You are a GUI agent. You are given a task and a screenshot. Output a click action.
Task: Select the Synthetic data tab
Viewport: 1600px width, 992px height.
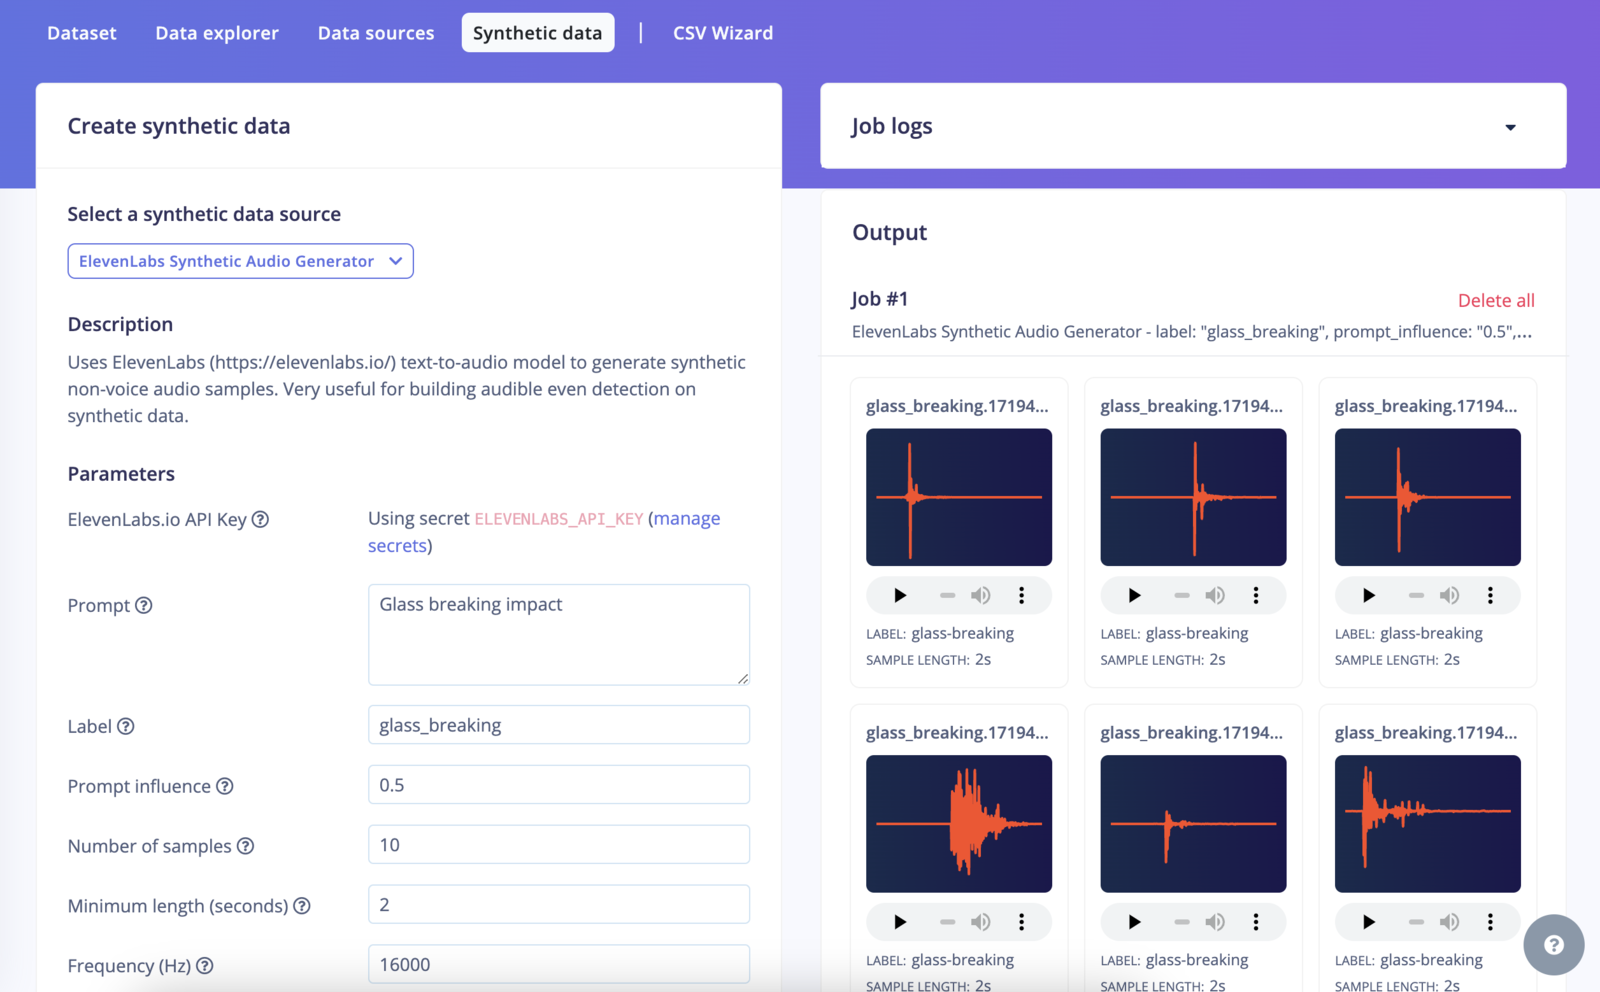click(x=538, y=33)
